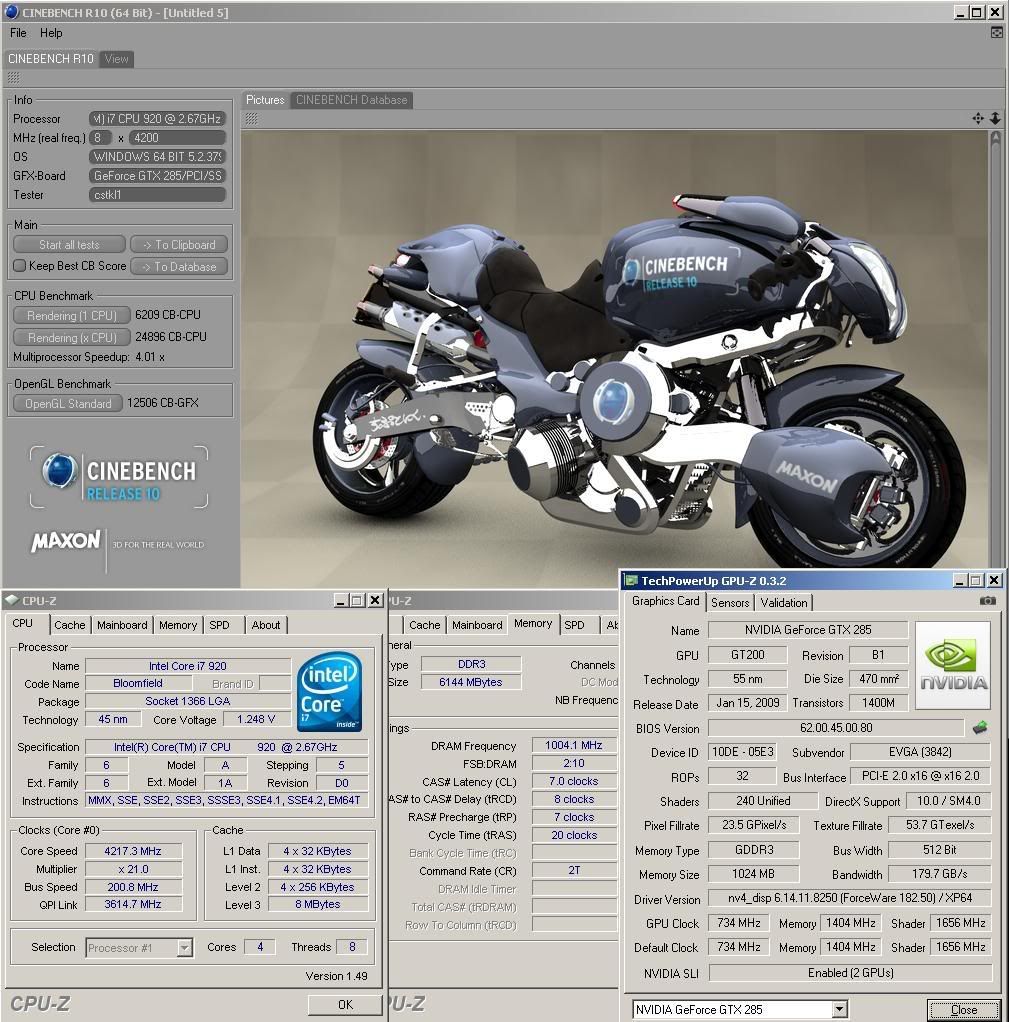Open SPD tab in second CPU-Z window

point(574,624)
